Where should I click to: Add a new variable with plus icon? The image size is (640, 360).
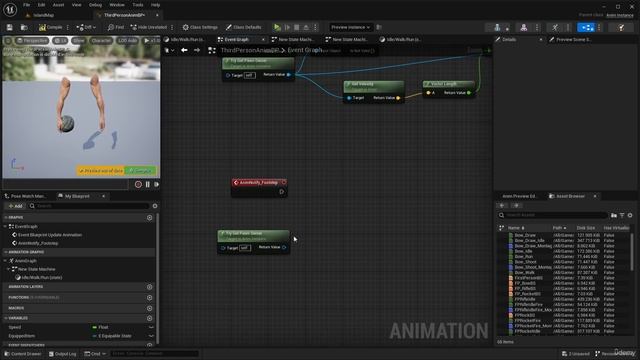point(149,318)
